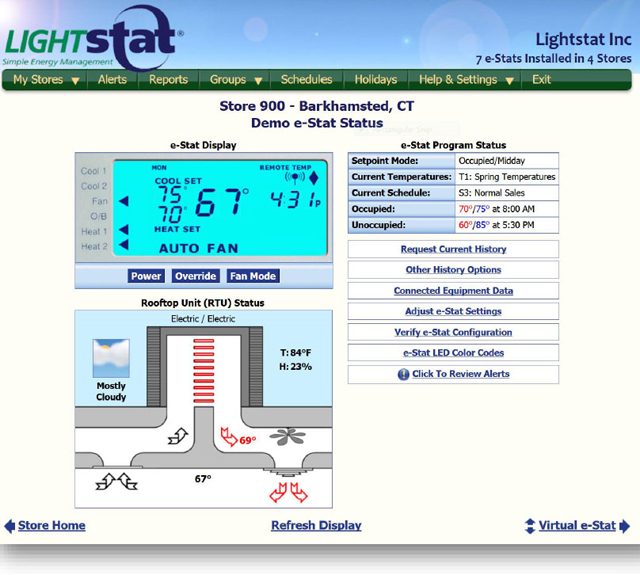
Task: Click the 67° room temperature reading
Action: coord(222,202)
